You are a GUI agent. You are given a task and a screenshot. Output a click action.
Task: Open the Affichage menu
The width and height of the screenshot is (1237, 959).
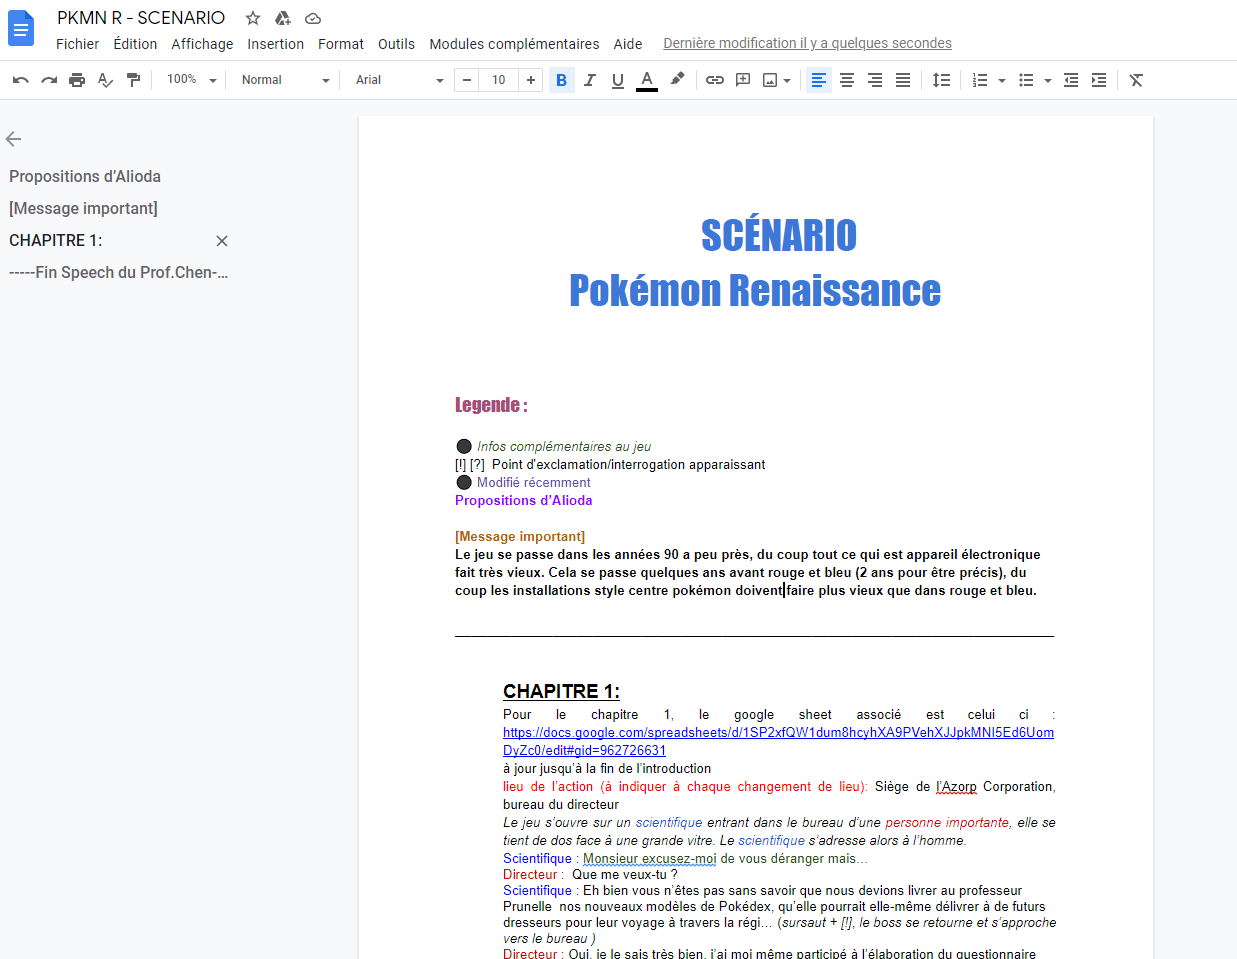point(202,44)
